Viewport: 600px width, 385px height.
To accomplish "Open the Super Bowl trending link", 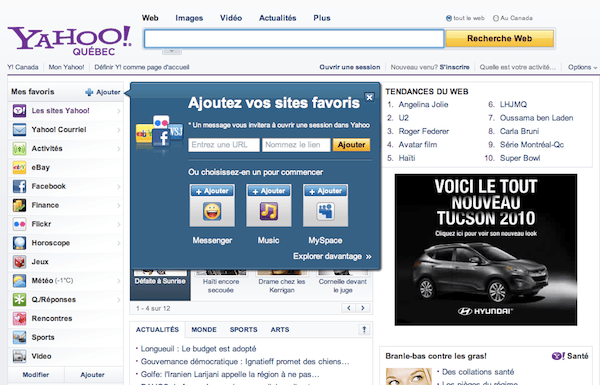I will click(520, 158).
